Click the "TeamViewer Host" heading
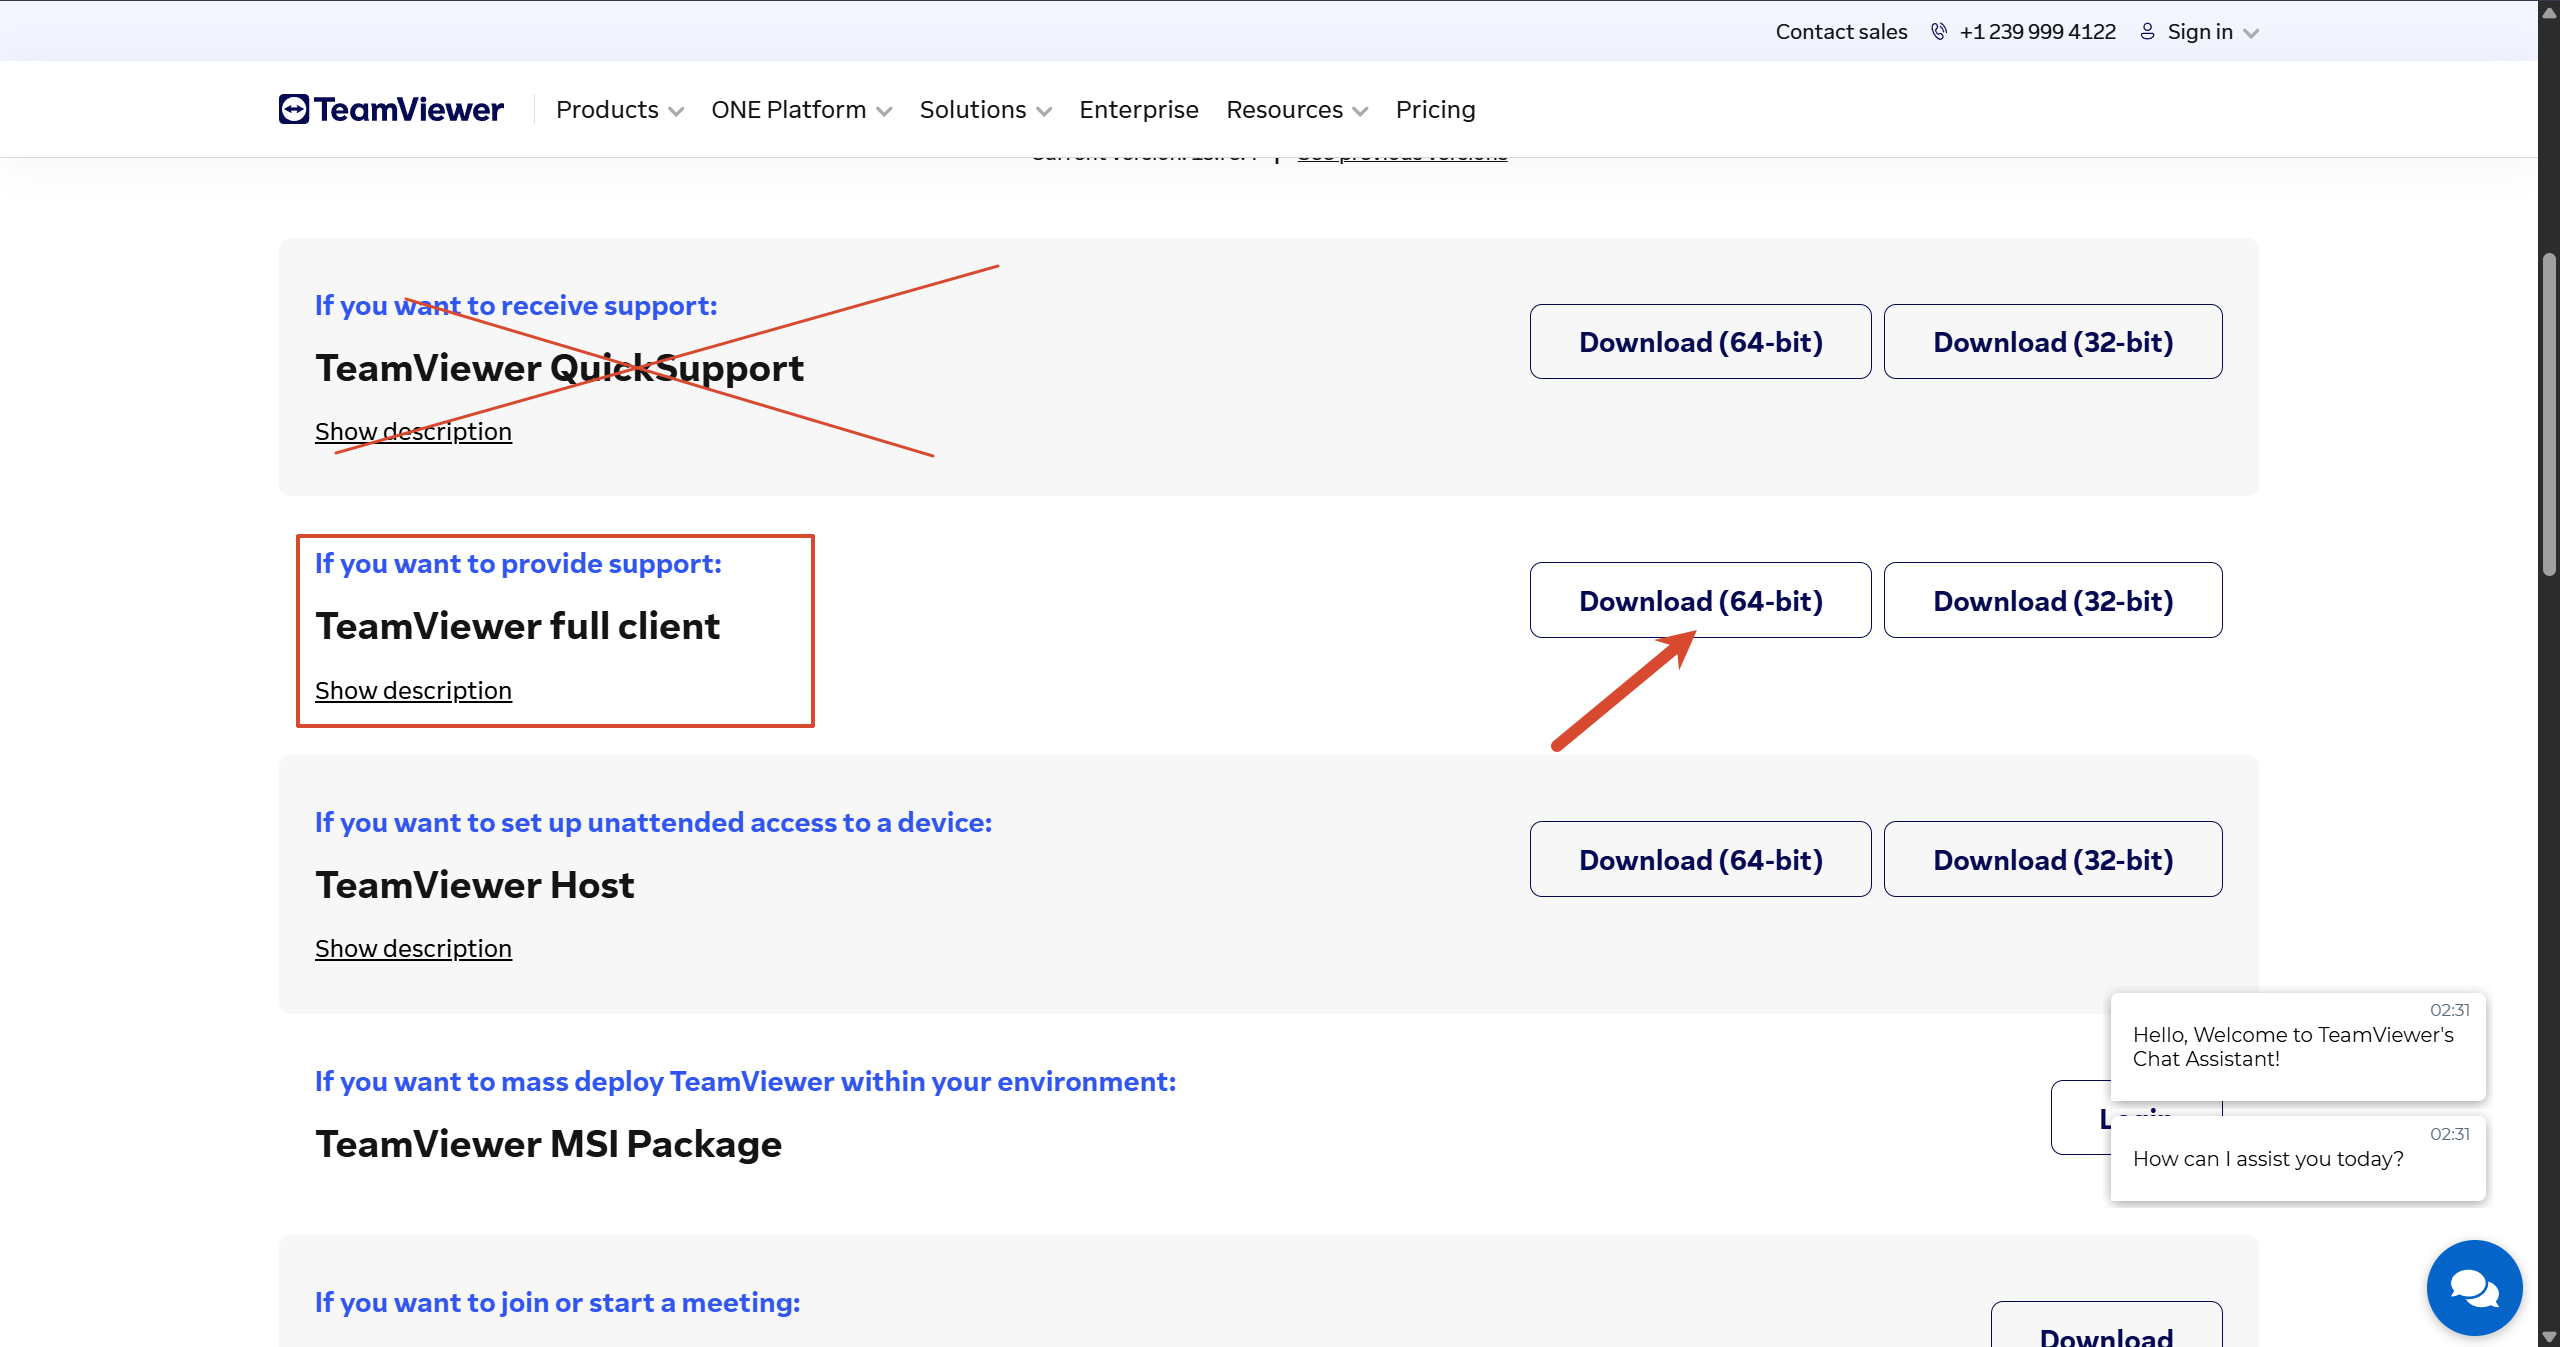Screen dimensions: 2560x1347 click(x=475, y=885)
